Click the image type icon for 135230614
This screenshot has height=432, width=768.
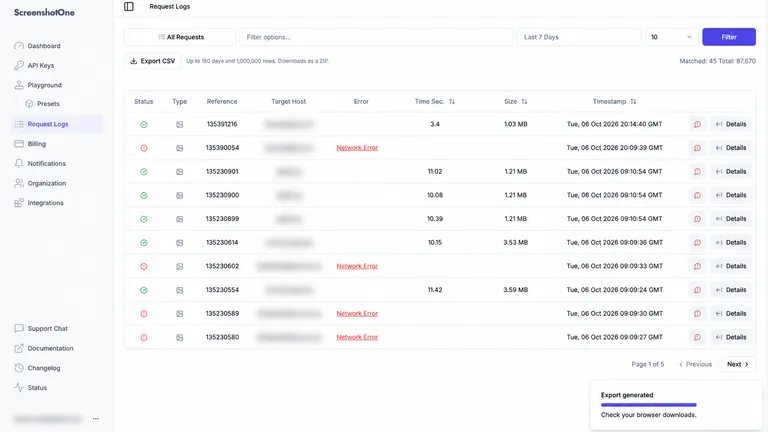pos(180,243)
